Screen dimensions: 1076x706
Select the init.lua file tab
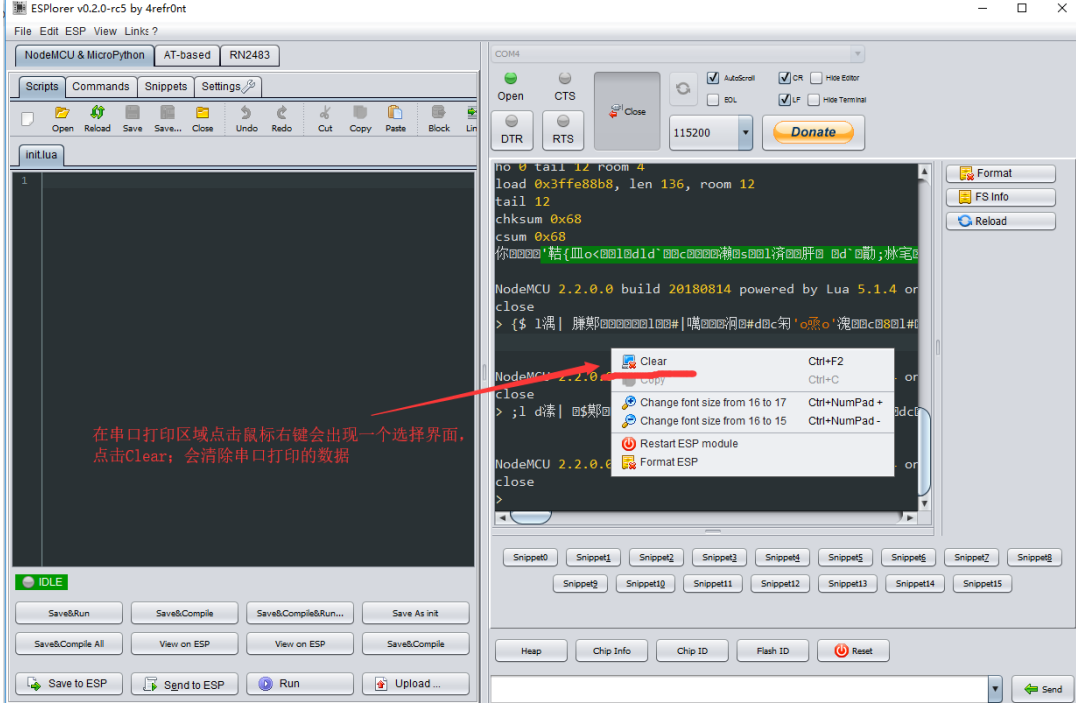coord(41,154)
